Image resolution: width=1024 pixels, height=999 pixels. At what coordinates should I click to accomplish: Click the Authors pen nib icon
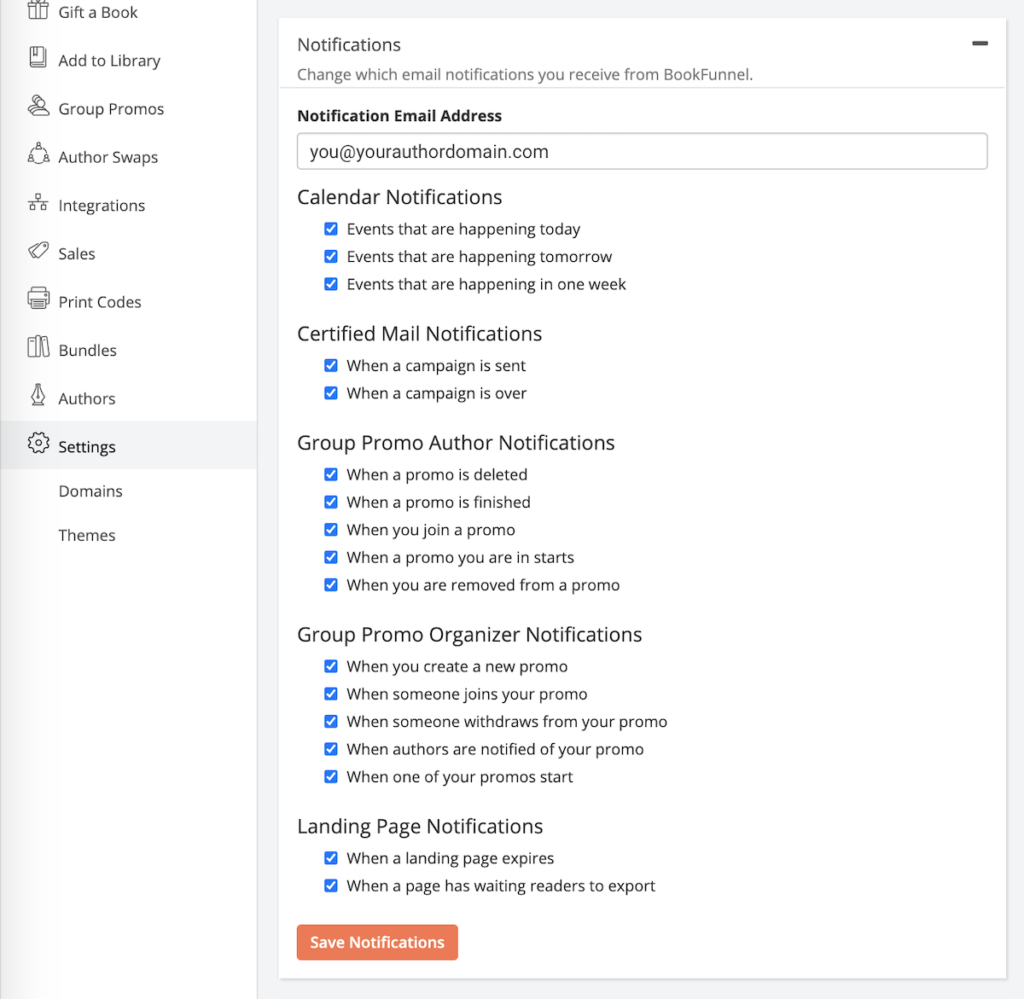pyautogui.click(x=38, y=395)
